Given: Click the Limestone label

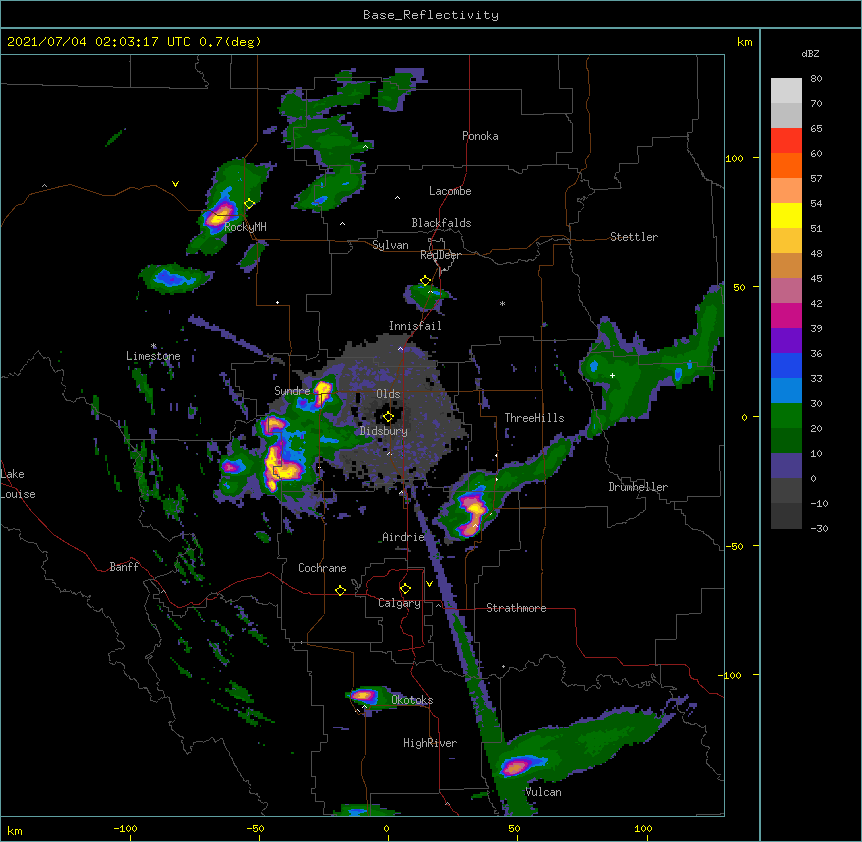Looking at the screenshot, I should click(x=153, y=356).
